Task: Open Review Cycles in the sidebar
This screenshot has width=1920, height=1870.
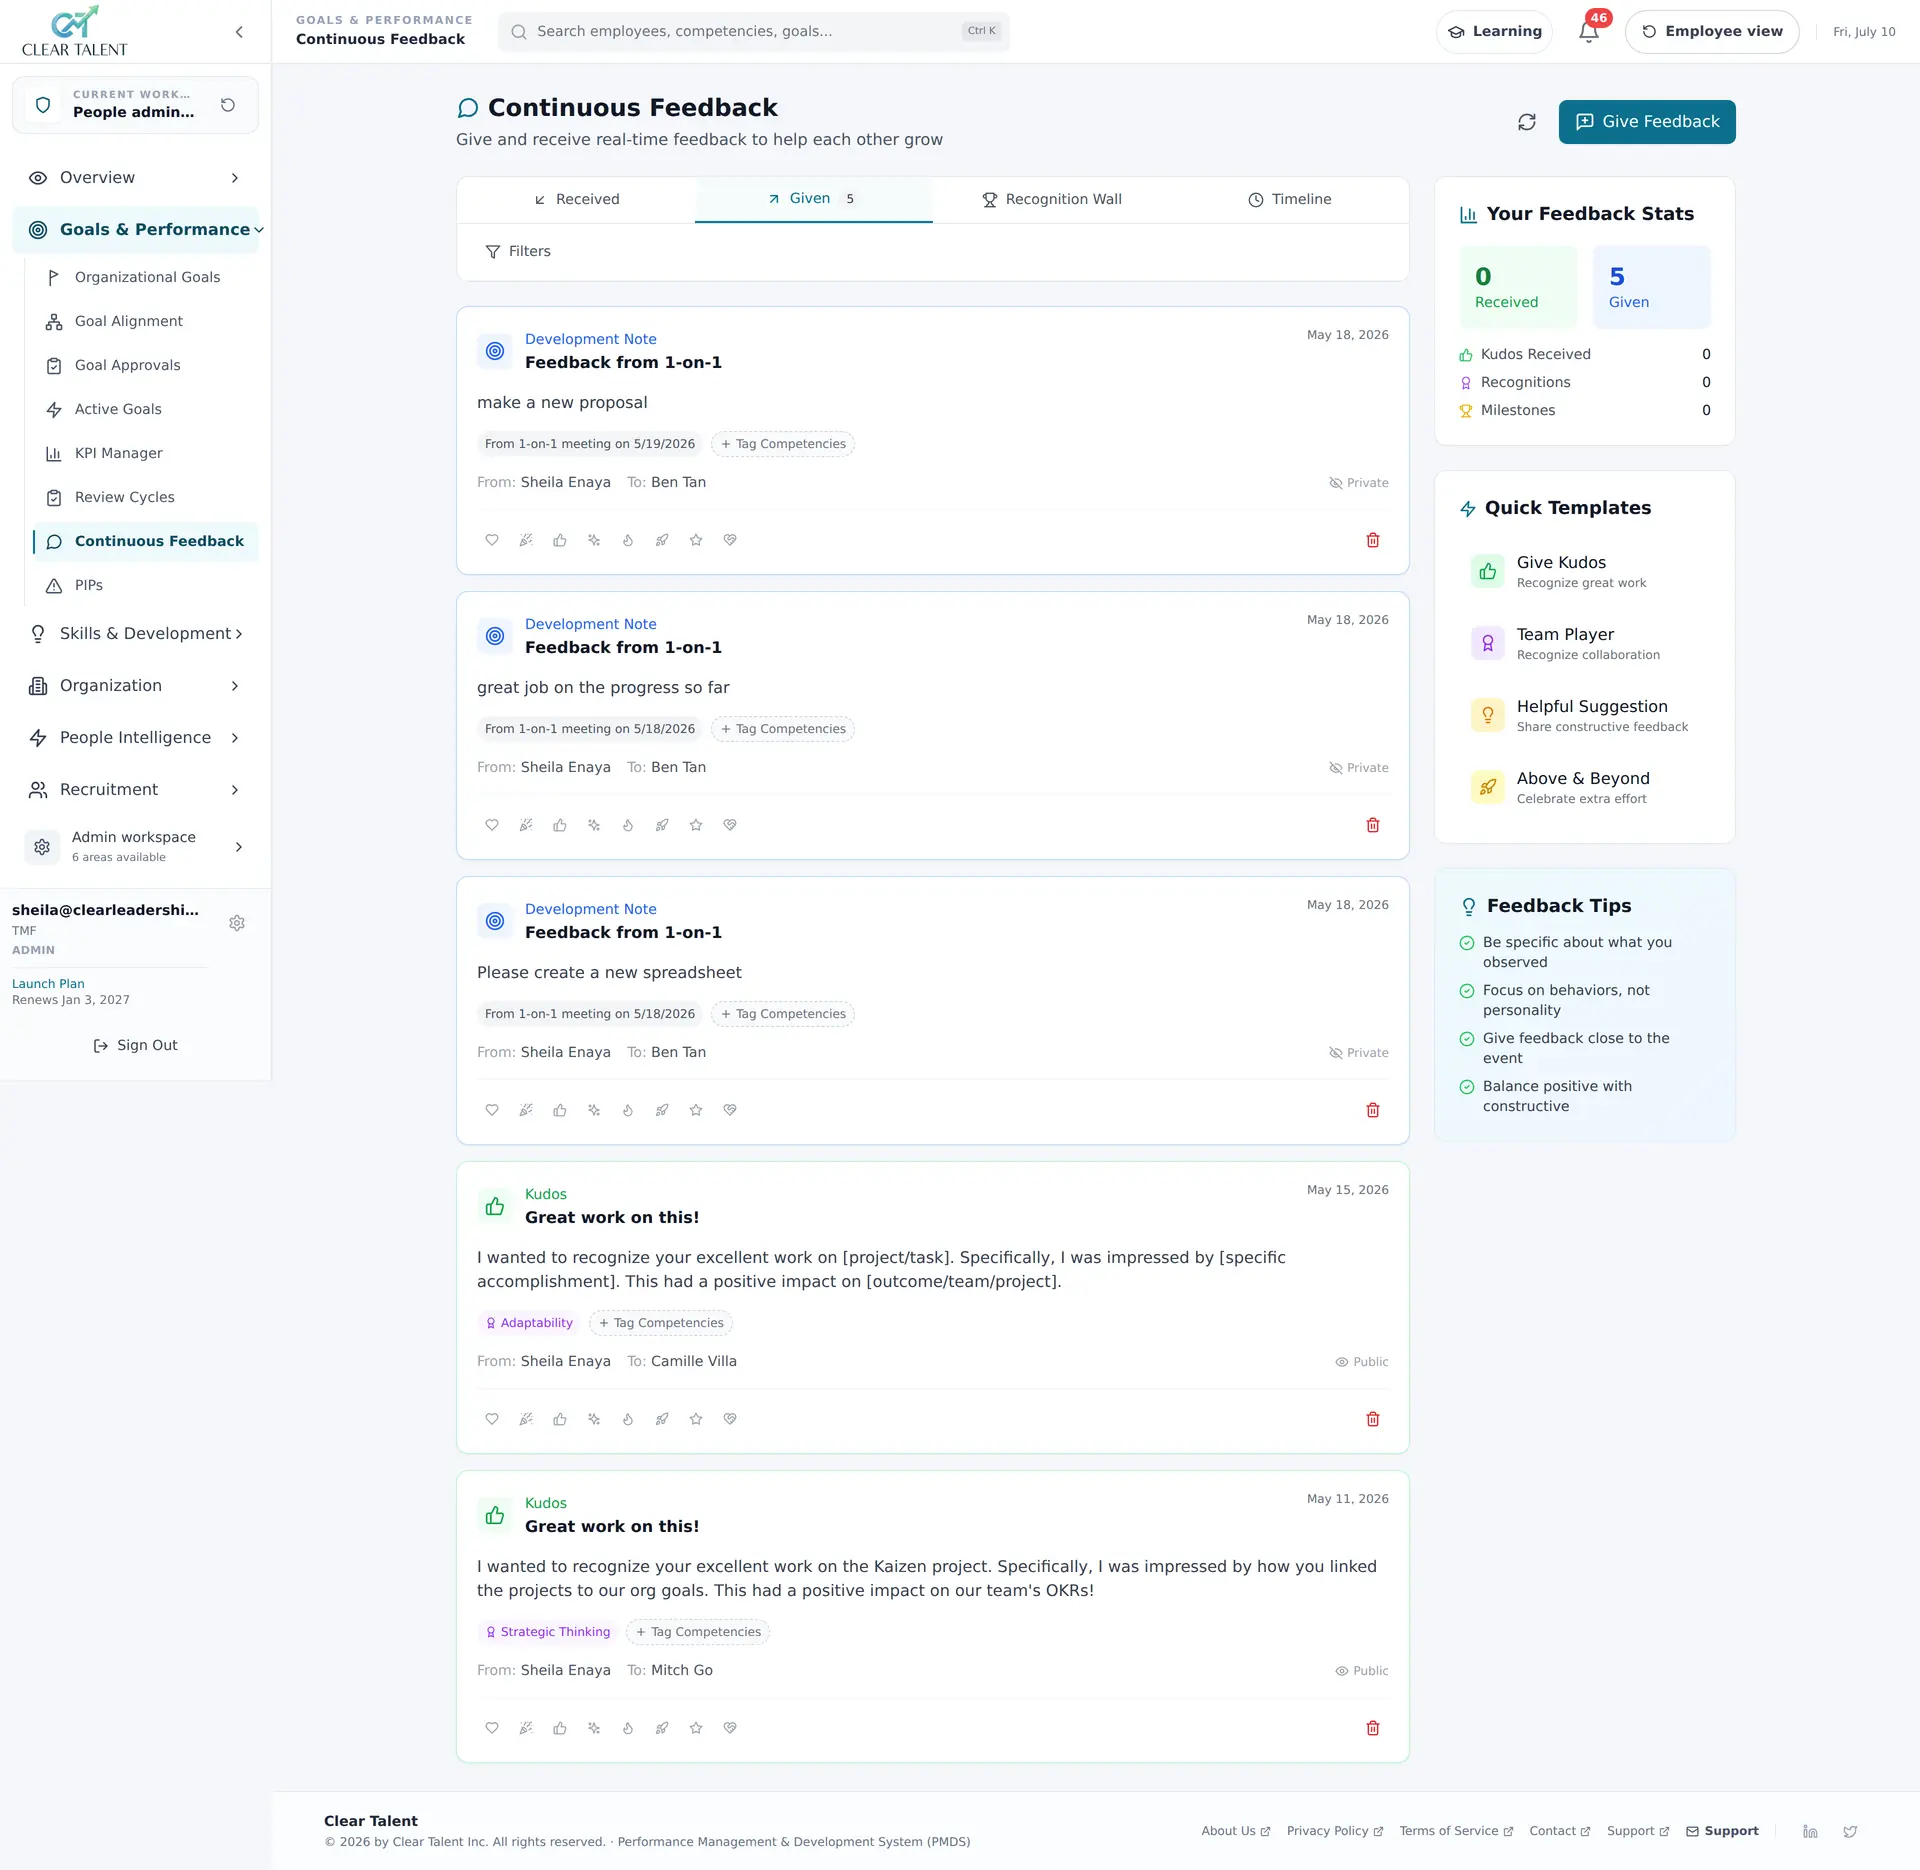Action: click(x=146, y=498)
